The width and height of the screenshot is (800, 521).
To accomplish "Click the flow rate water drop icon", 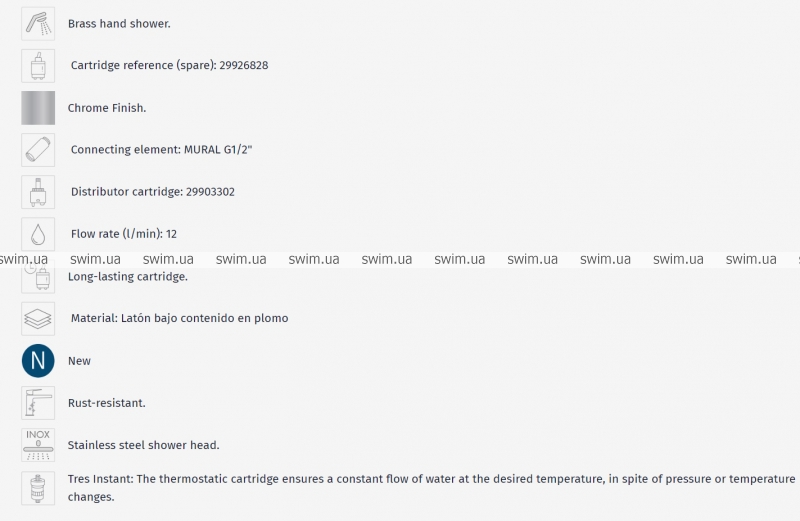I will (38, 233).
